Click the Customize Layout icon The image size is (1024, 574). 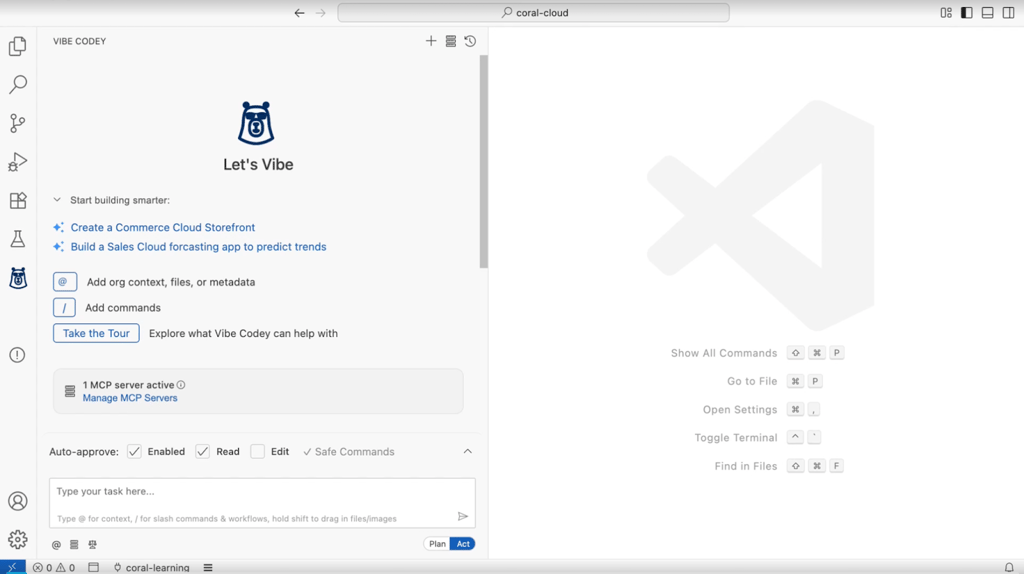pos(946,13)
